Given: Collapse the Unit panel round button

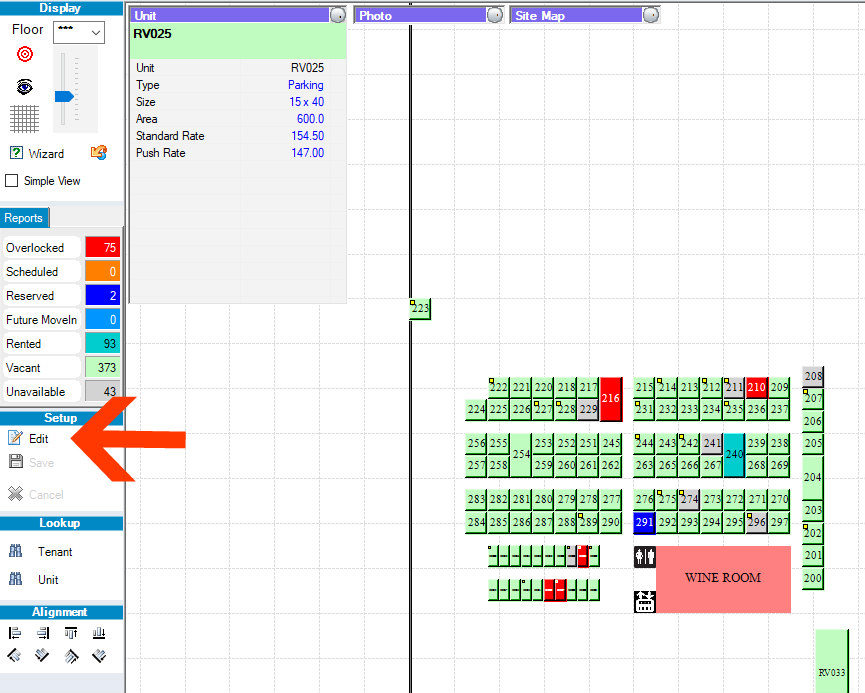Looking at the screenshot, I should pyautogui.click(x=338, y=15).
